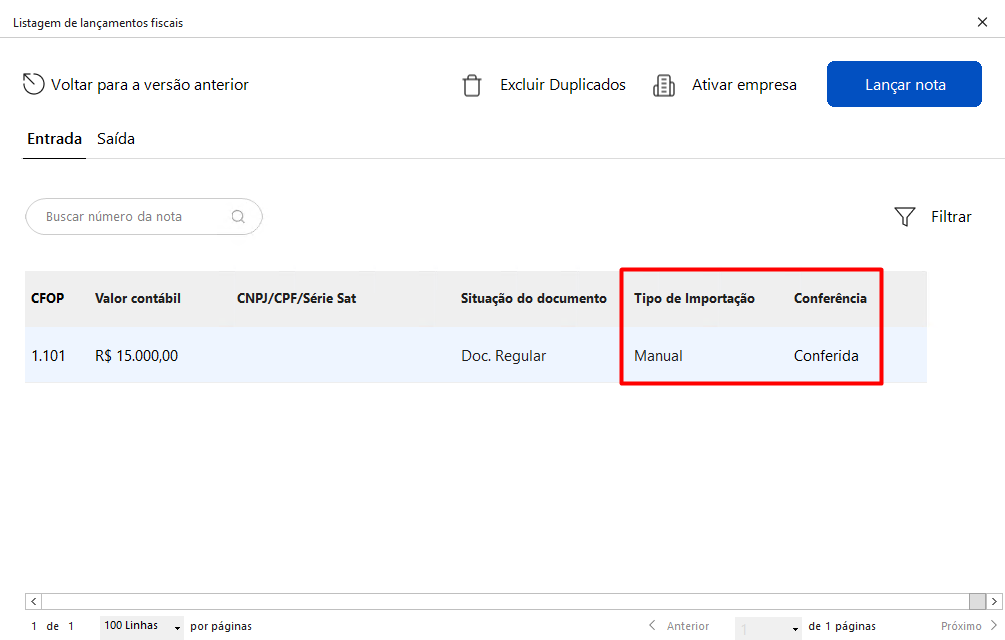Click the magnifier icon in search box
Viewport: 1005px width, 640px height.
(x=238, y=217)
